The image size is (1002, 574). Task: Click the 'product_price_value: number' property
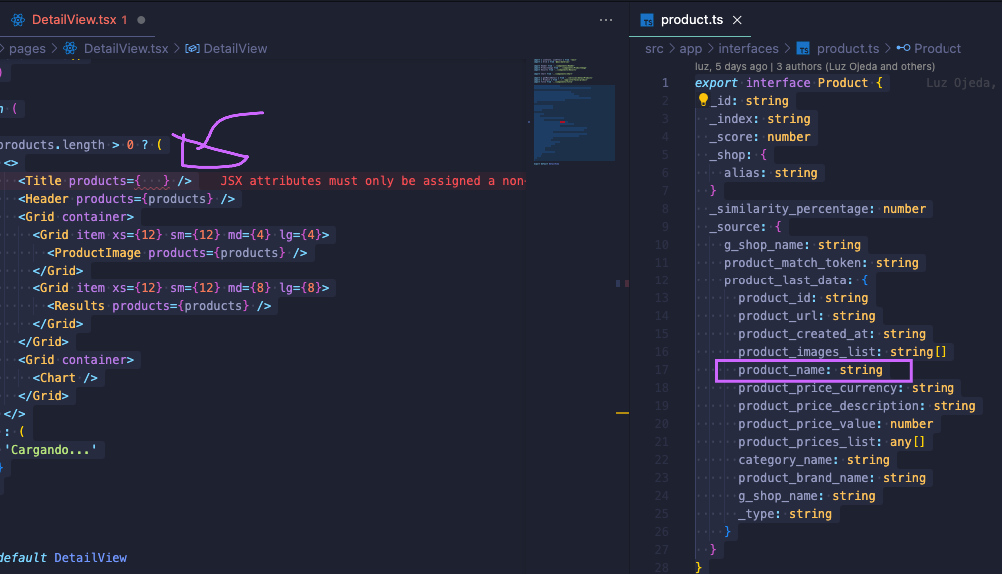click(x=836, y=423)
